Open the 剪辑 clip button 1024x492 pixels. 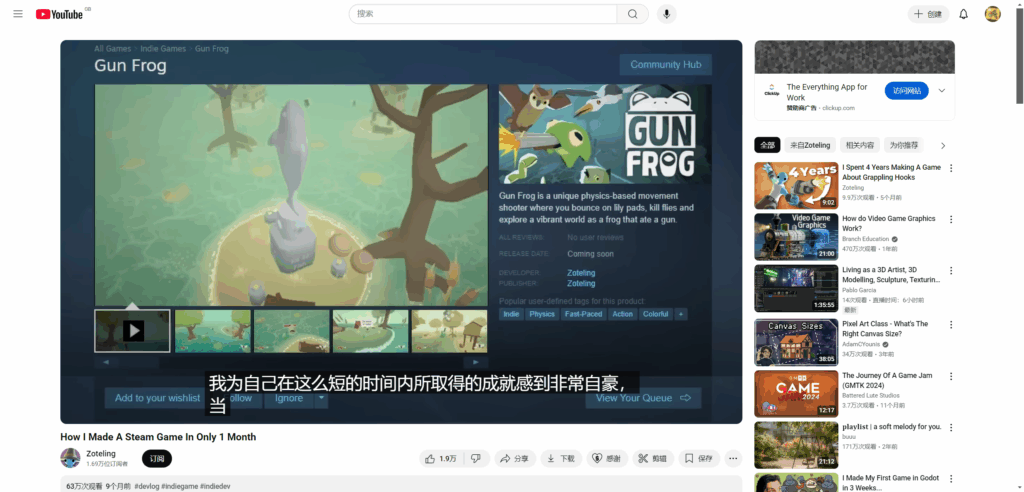652,459
